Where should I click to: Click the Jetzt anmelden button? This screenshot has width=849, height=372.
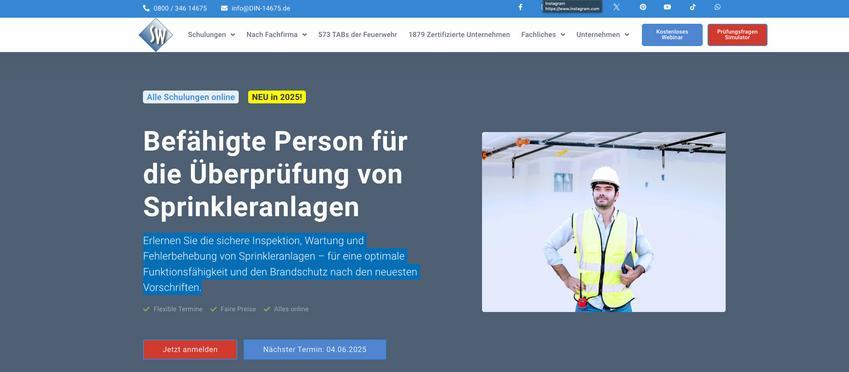[x=190, y=349]
